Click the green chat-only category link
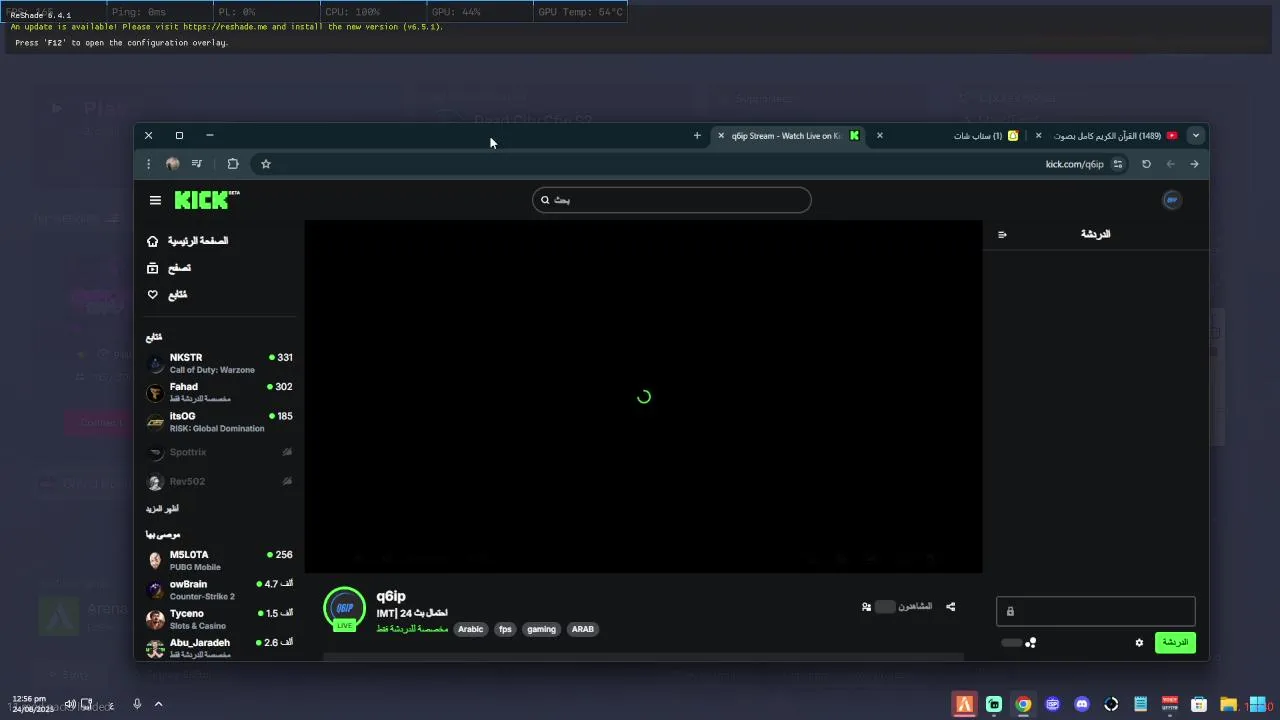1280x720 pixels. click(412, 629)
